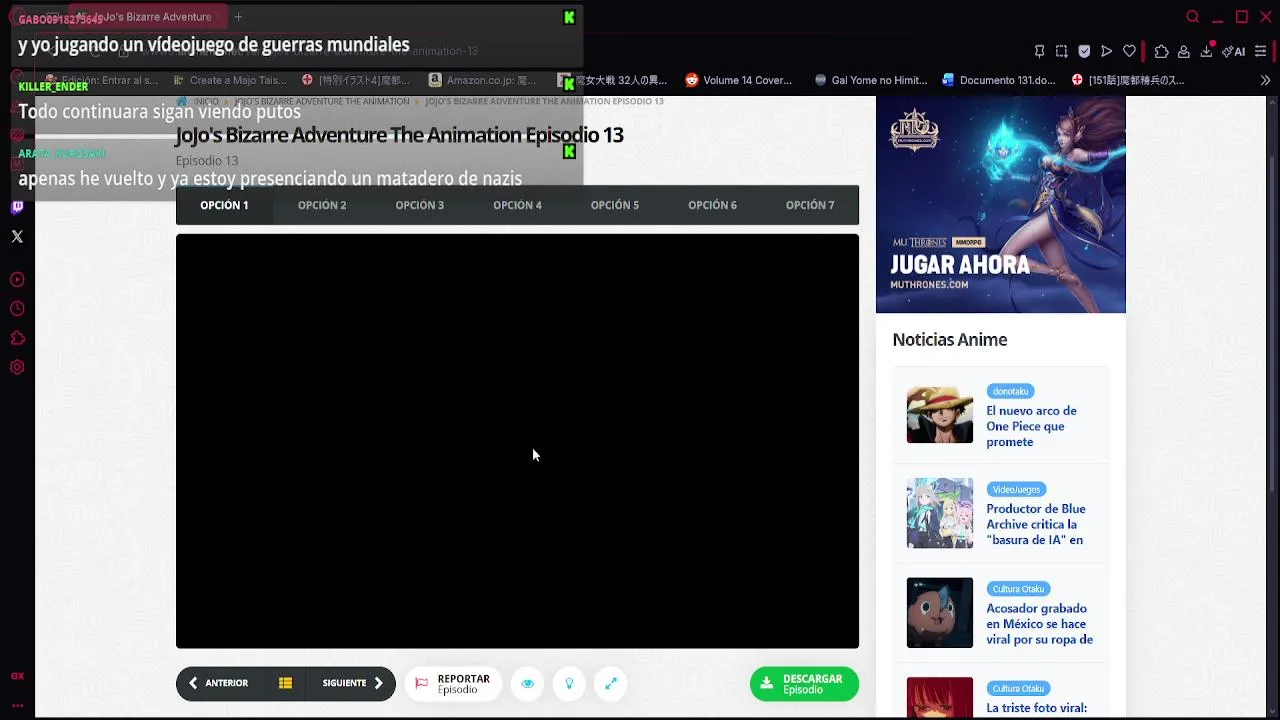Viewport: 1280px width, 720px height.
Task: Click the REPORTAR Episodio button
Action: [x=453, y=684]
